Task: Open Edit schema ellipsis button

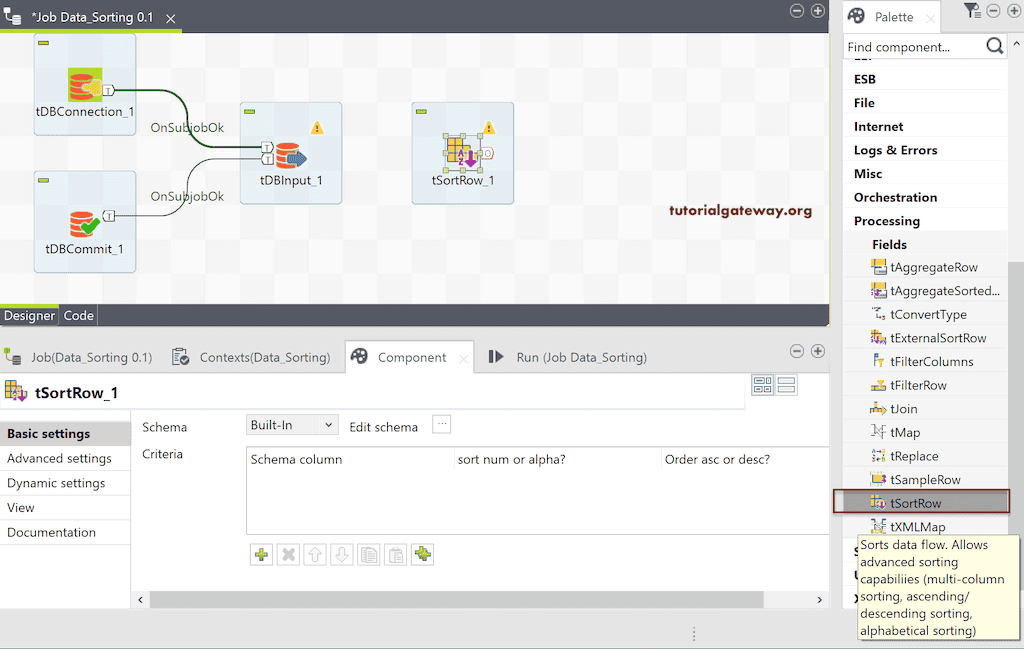Action: coord(442,425)
